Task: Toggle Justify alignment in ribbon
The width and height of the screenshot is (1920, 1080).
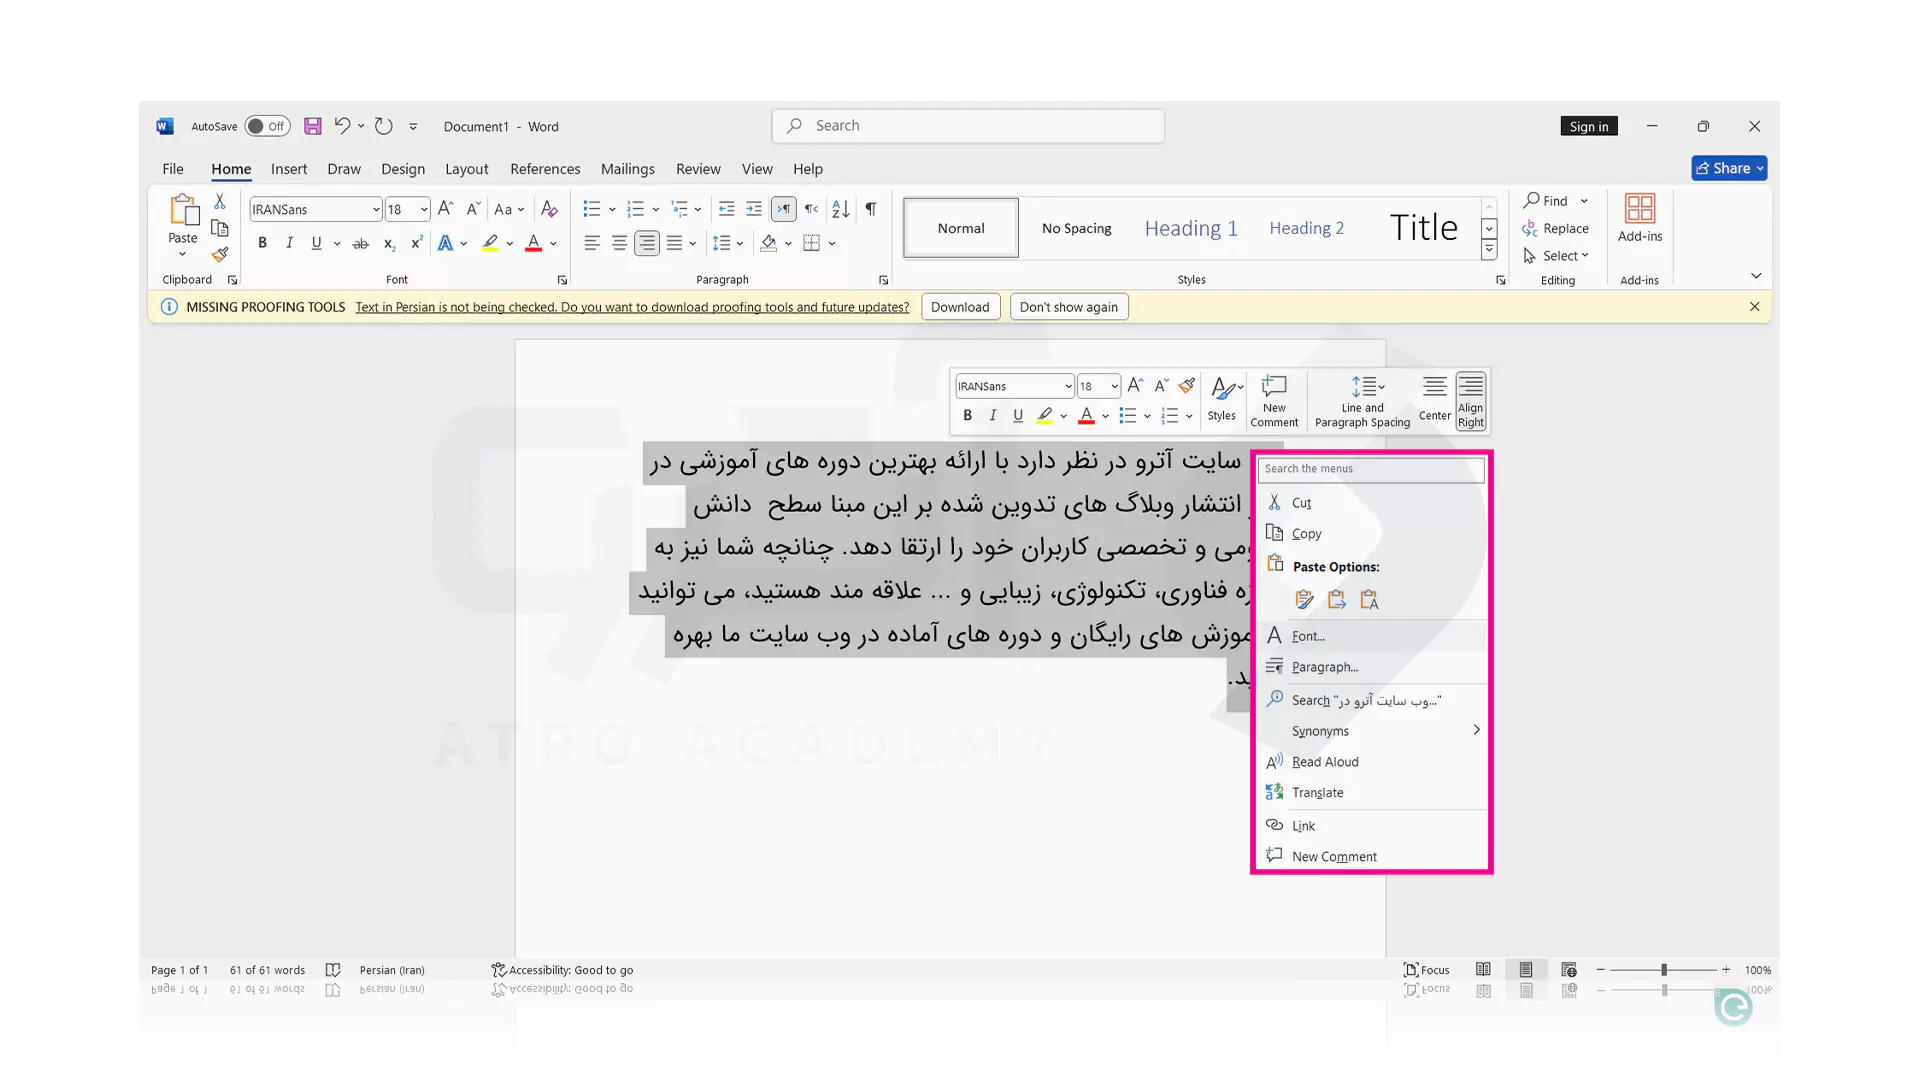Action: (x=675, y=243)
